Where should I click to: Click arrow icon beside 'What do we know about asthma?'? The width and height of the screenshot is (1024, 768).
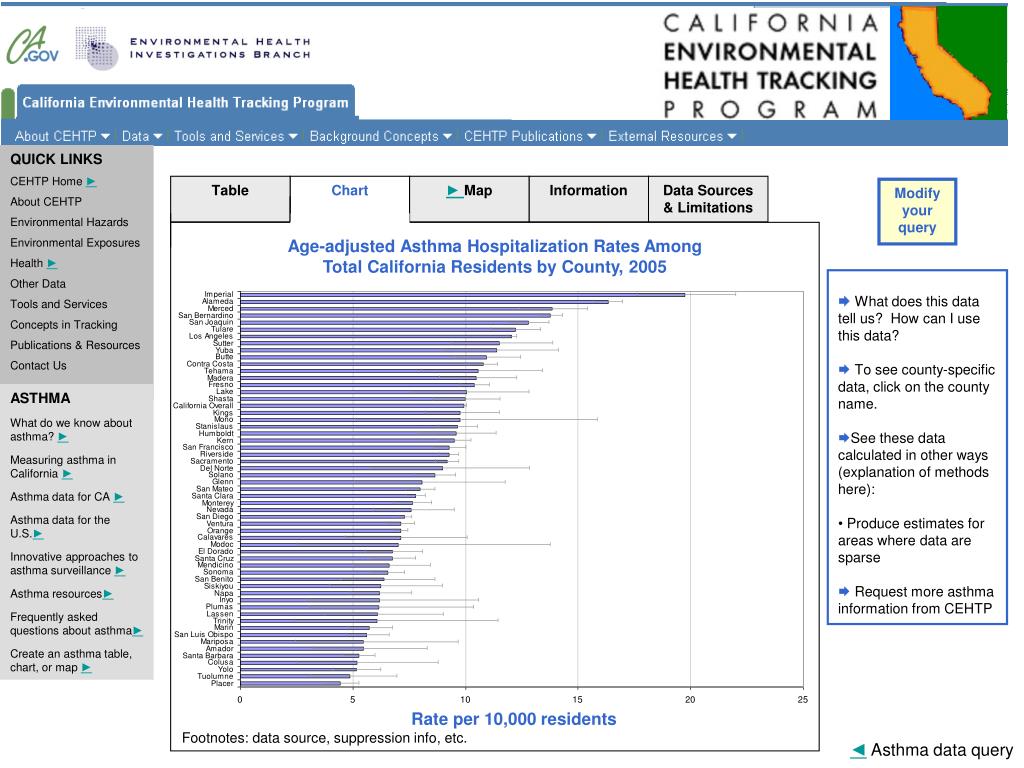pos(63,438)
